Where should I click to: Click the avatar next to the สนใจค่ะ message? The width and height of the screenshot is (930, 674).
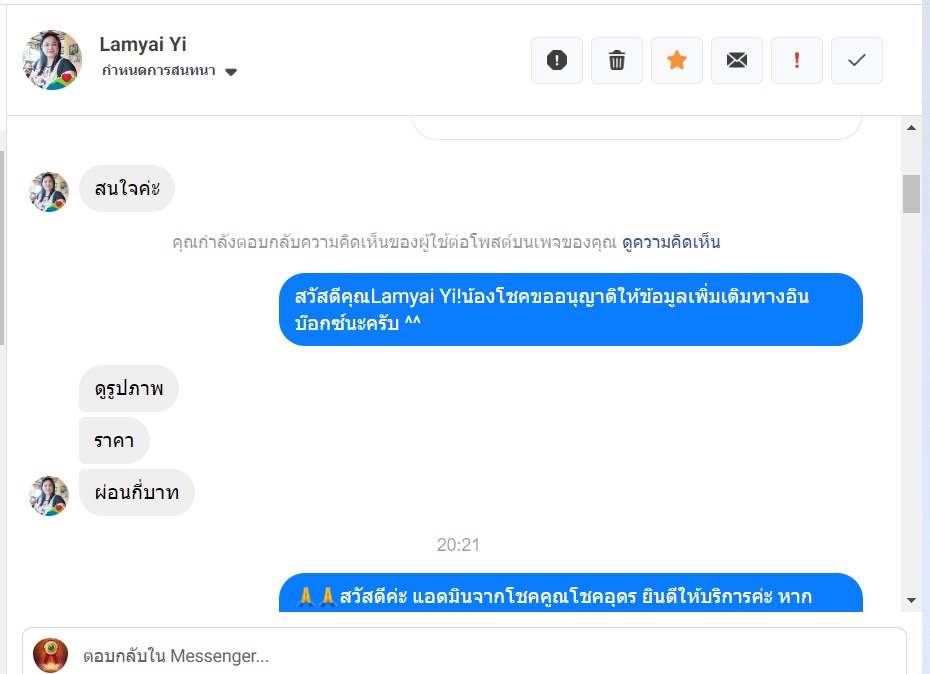(49, 192)
